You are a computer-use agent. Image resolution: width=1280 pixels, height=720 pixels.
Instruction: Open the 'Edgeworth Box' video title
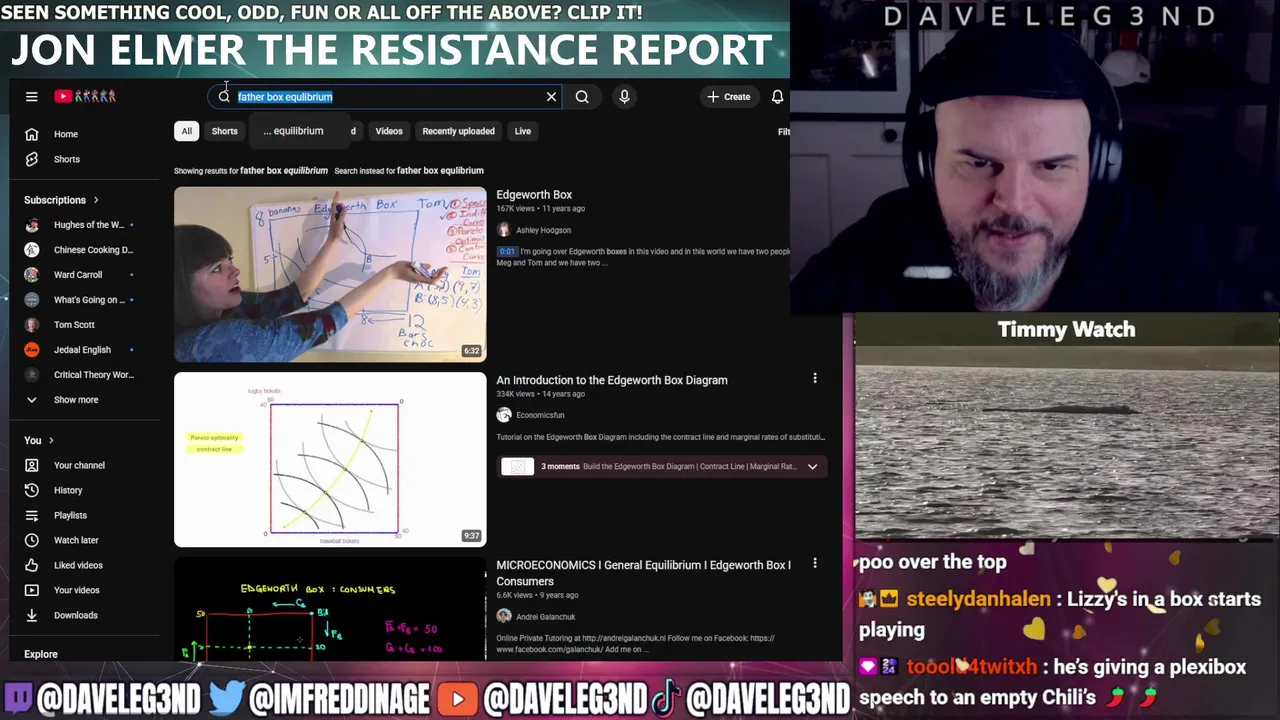(534, 195)
